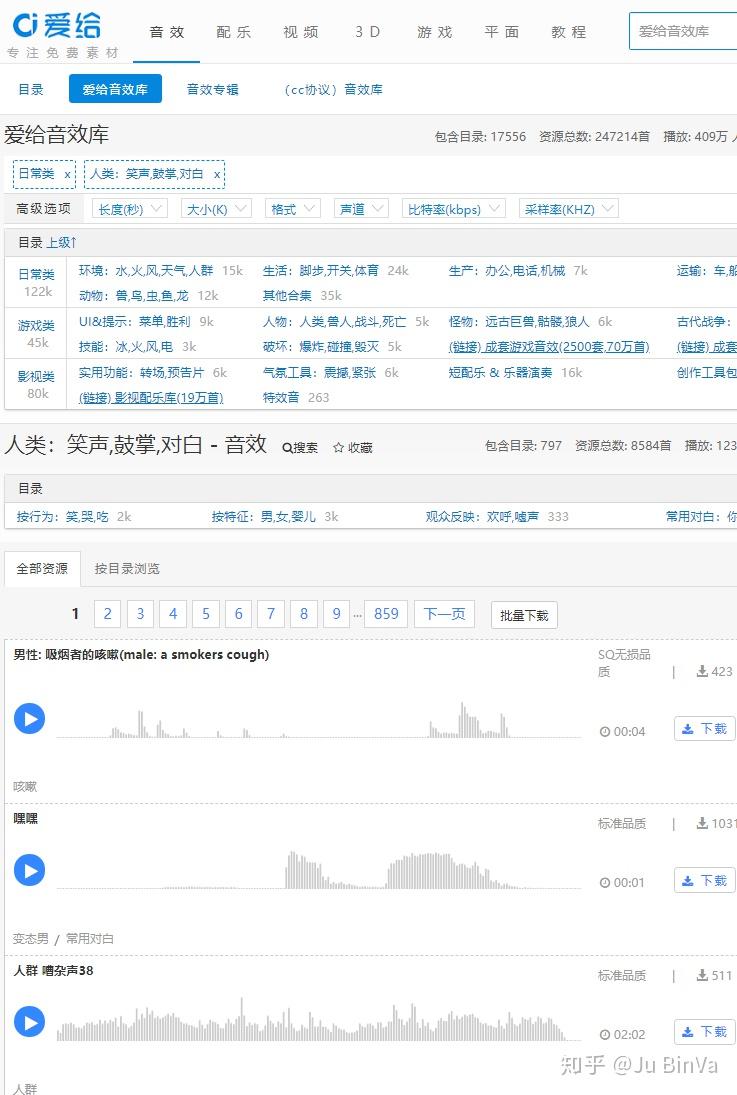Remove the 人类: 笑声,鼓掌,对白 filter tag

click(x=217, y=175)
